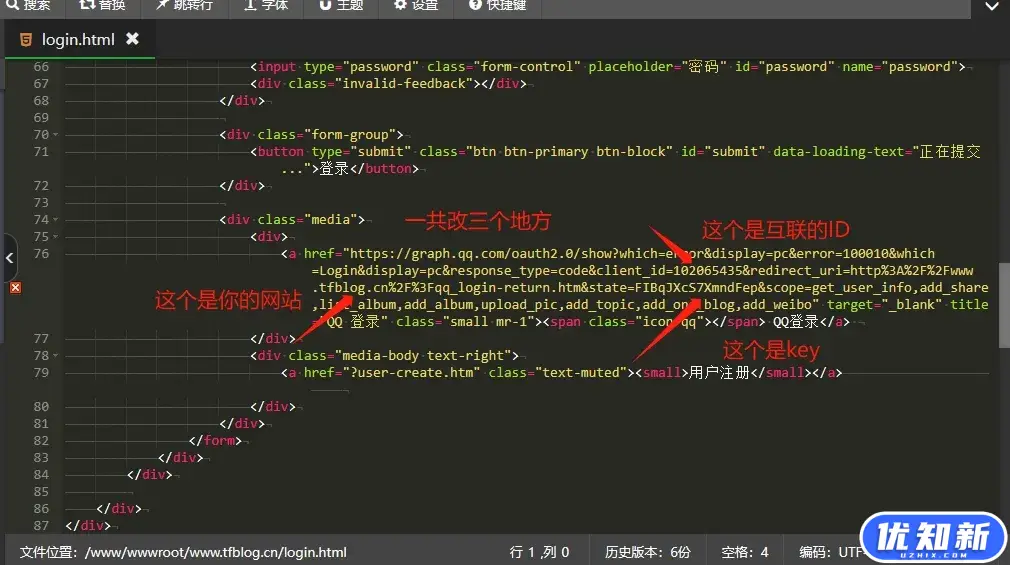
Task: Open the 设置 gear settings
Action: [x=416, y=5]
